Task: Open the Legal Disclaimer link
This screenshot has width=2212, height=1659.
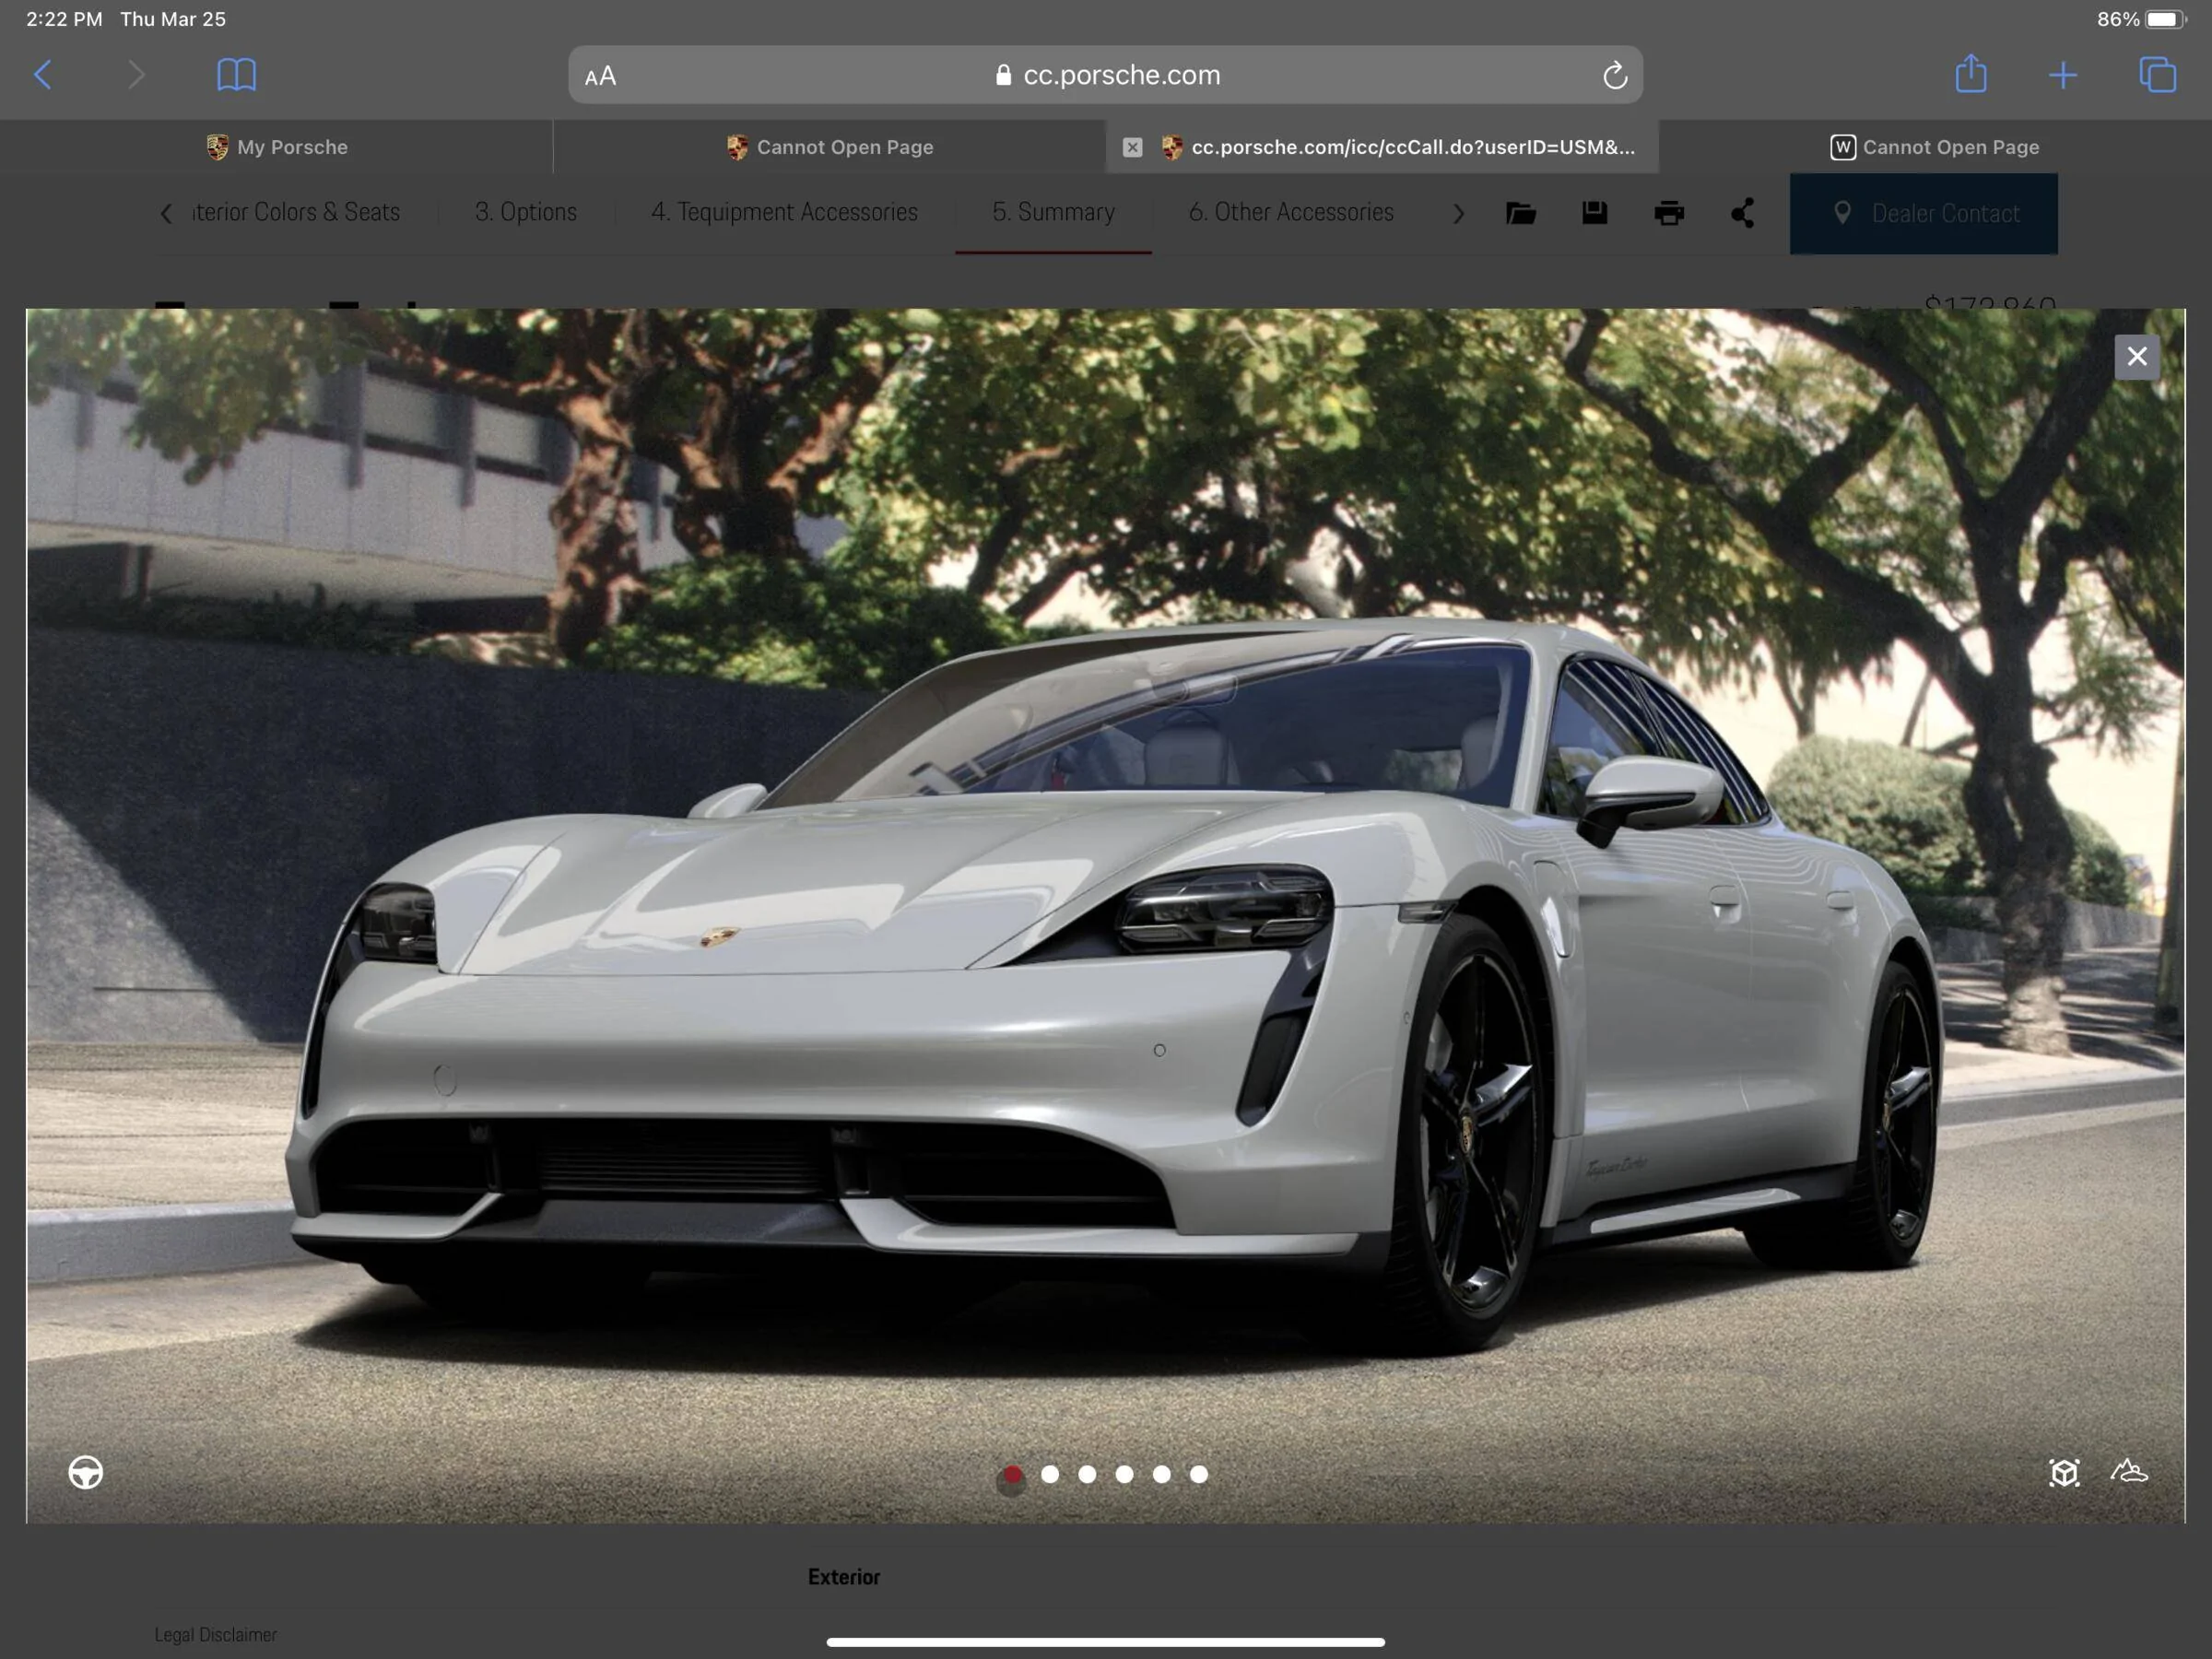Action: [x=216, y=1634]
